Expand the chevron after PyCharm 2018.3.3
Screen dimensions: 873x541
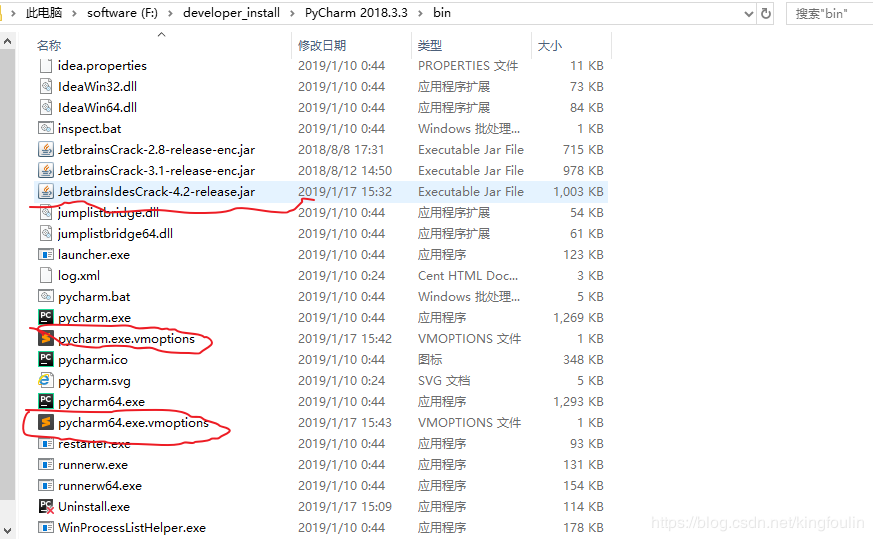(420, 13)
